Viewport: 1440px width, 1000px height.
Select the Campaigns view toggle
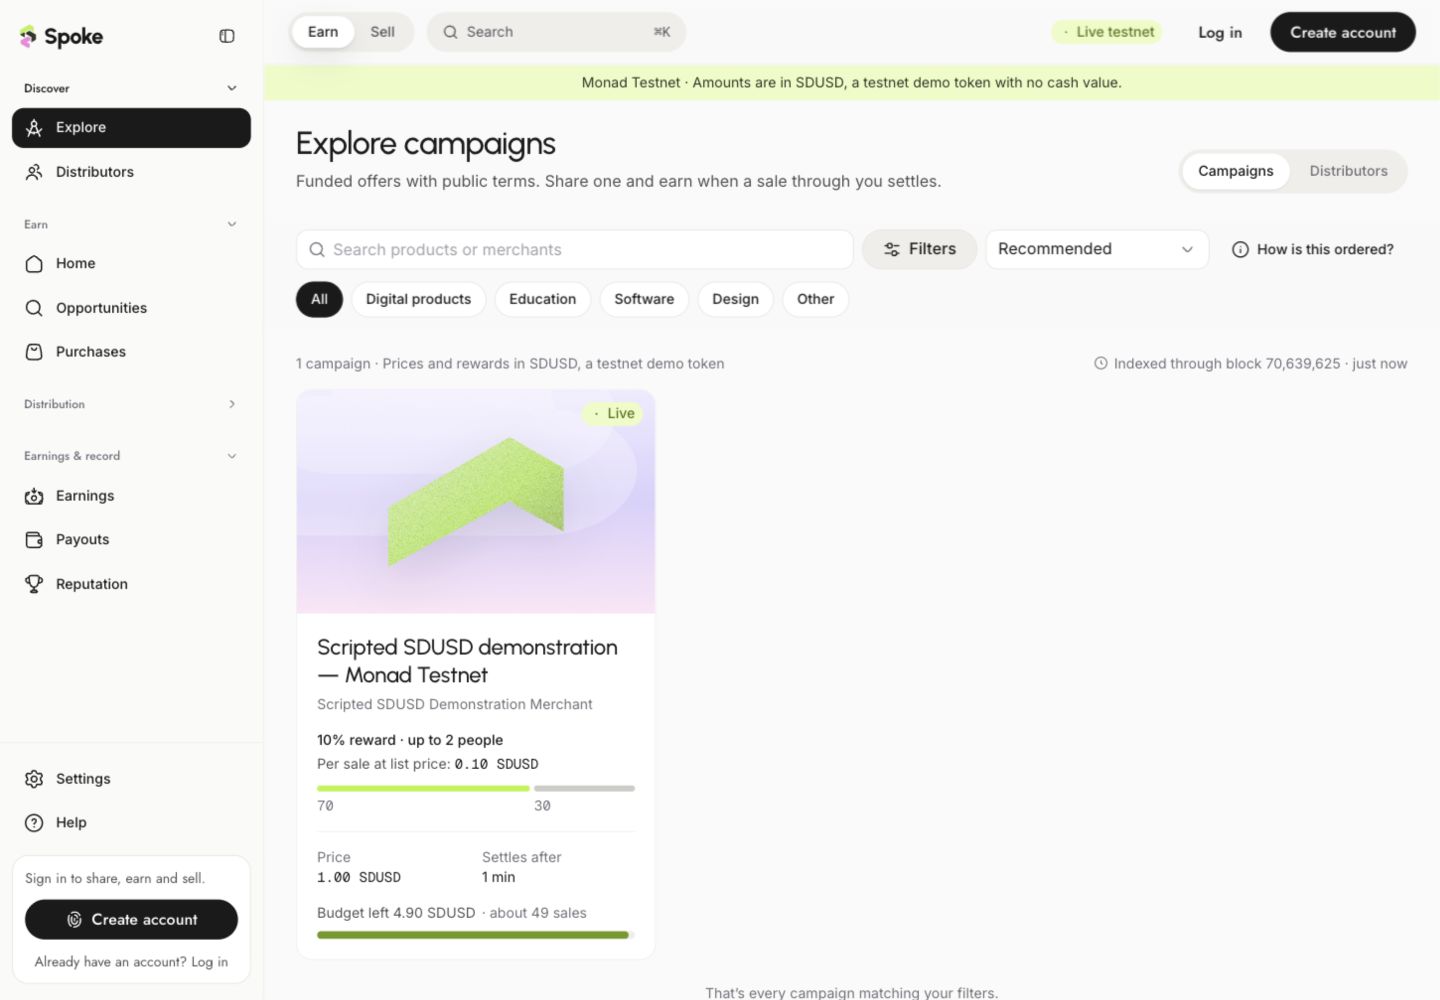coord(1236,171)
